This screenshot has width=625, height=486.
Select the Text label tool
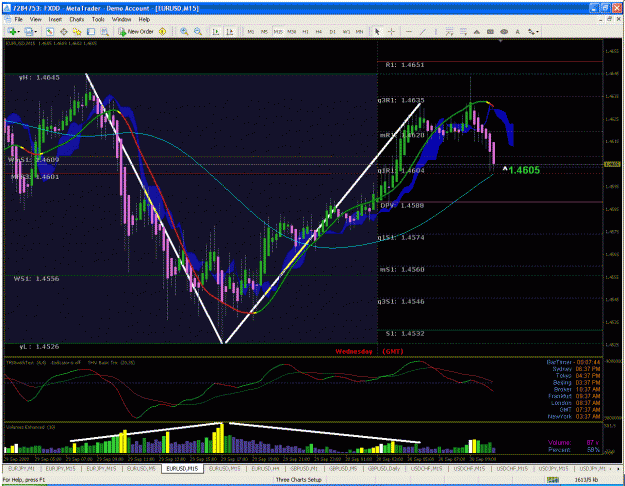click(x=517, y=31)
